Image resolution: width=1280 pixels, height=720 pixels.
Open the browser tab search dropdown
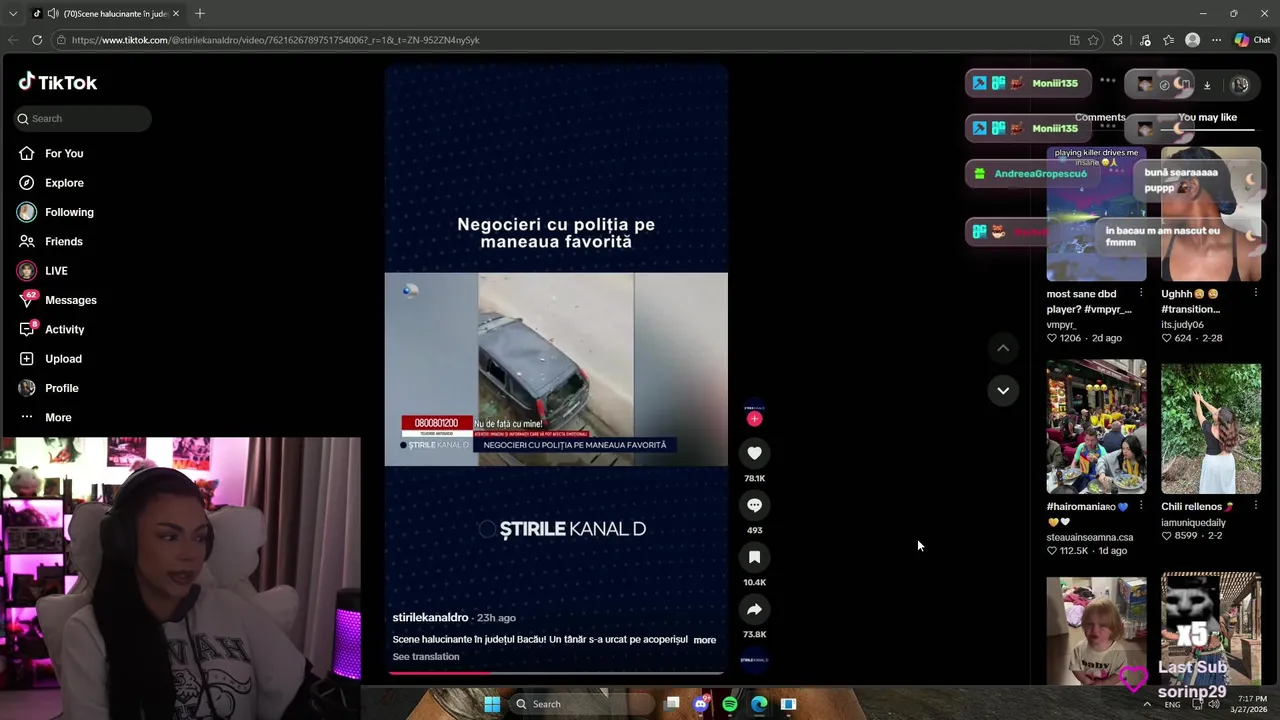[x=13, y=14]
